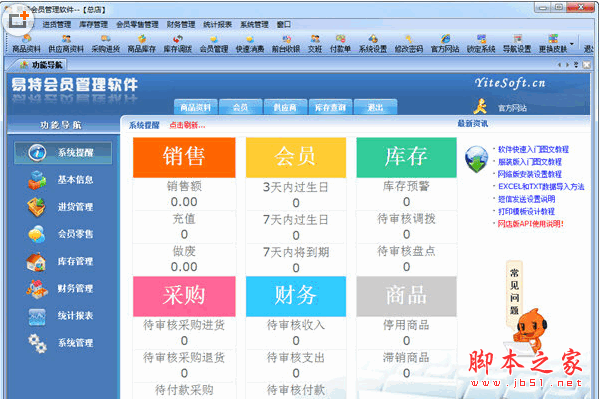Open the 库存管理 menu
599x399 pixels.
point(93,24)
